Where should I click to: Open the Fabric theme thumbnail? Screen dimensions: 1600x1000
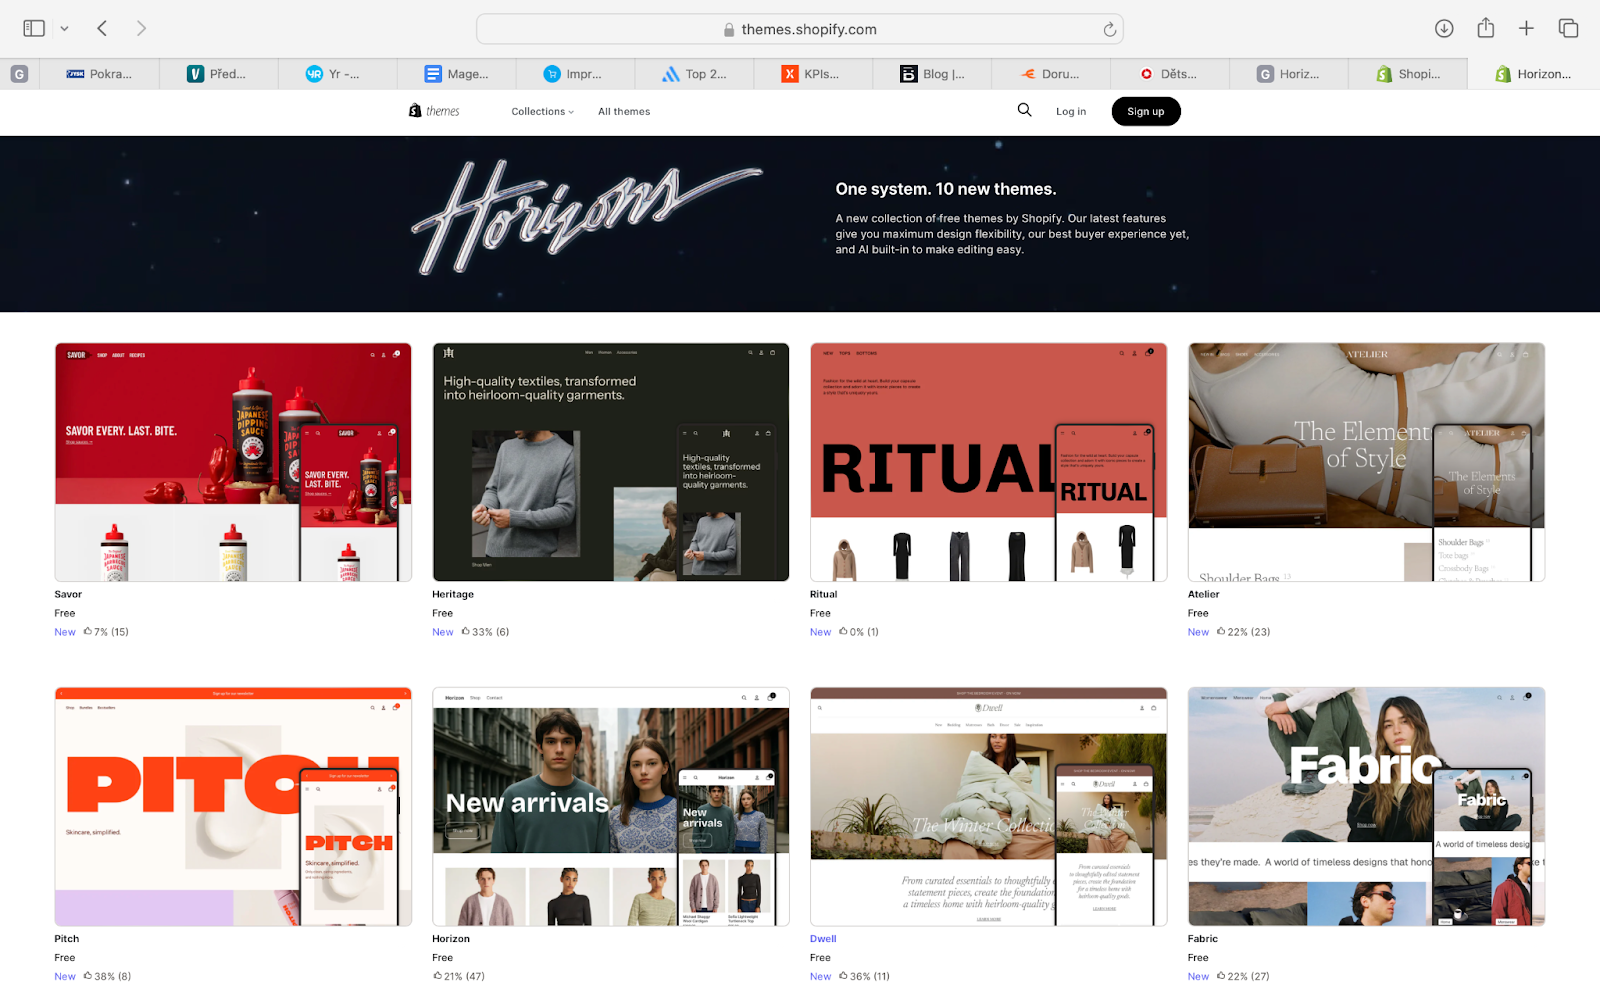coord(1367,806)
